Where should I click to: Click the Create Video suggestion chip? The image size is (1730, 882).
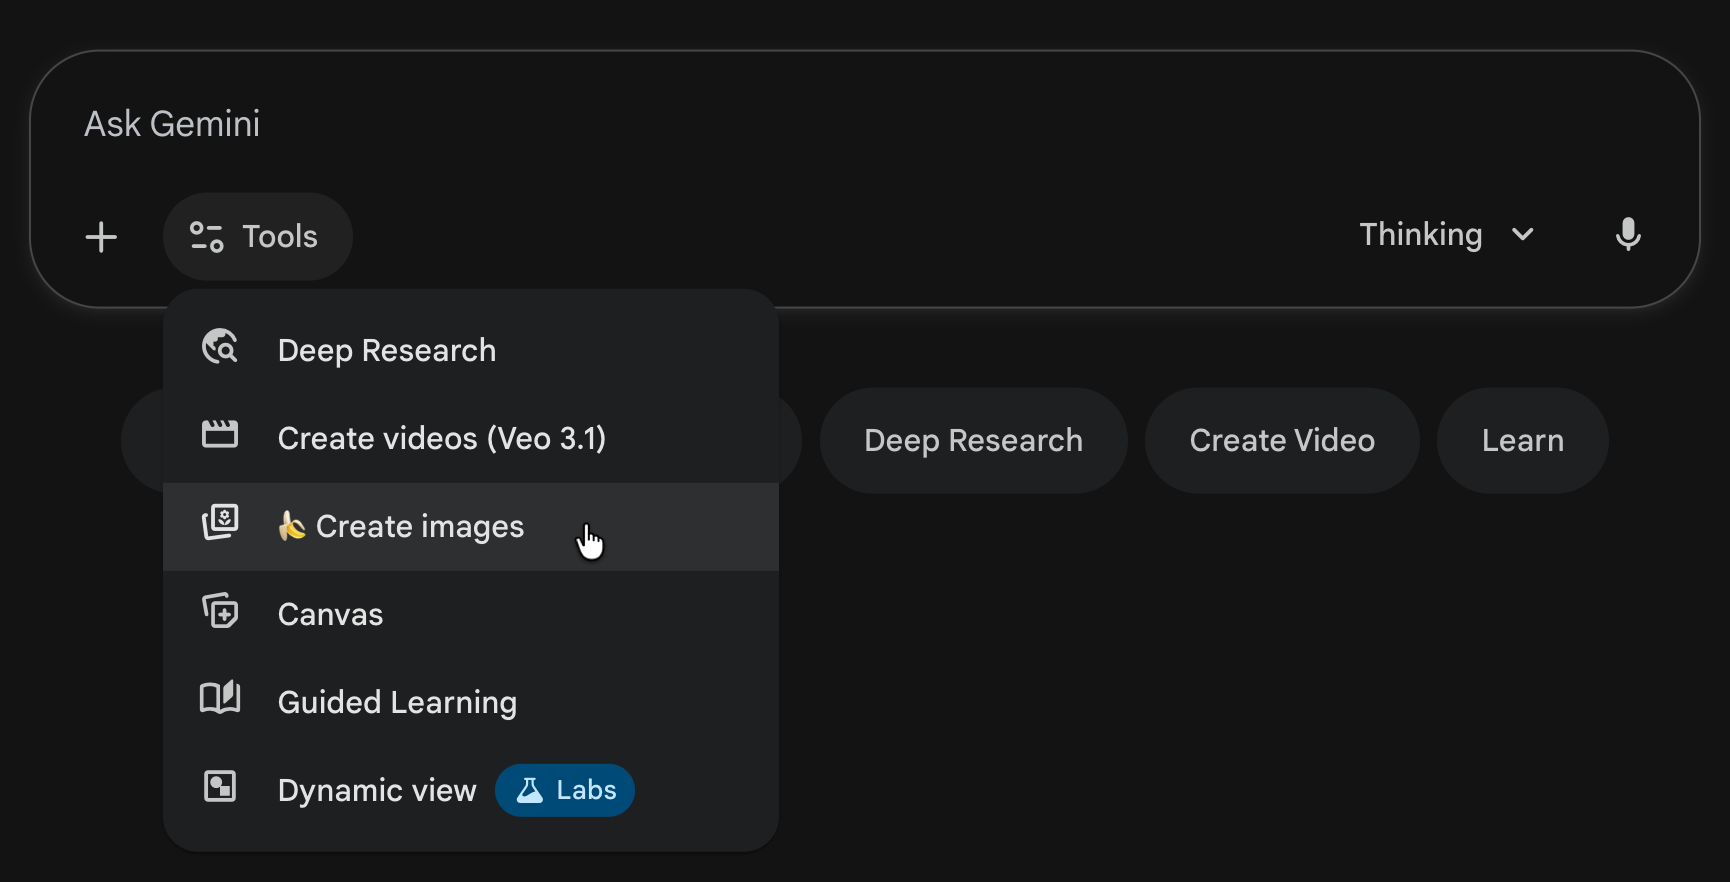tap(1282, 440)
